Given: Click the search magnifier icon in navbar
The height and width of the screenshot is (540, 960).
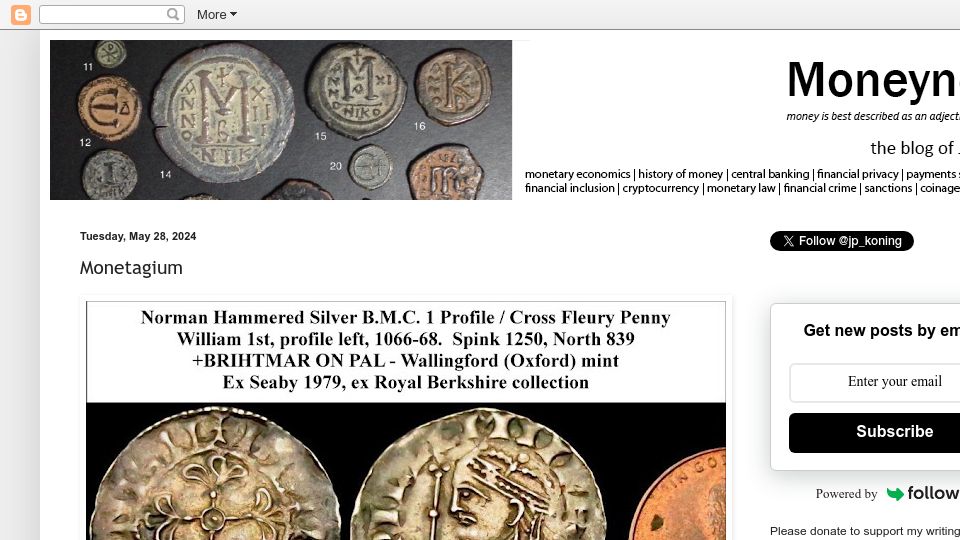Looking at the screenshot, I should pos(173,14).
